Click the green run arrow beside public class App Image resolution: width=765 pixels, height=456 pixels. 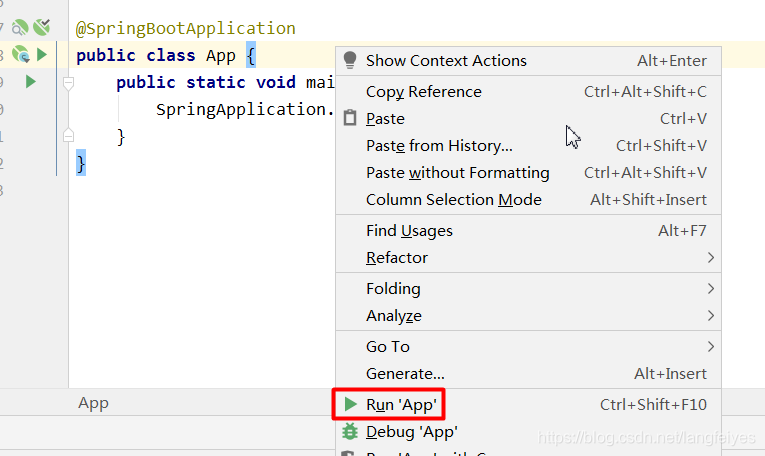pyautogui.click(x=42, y=54)
